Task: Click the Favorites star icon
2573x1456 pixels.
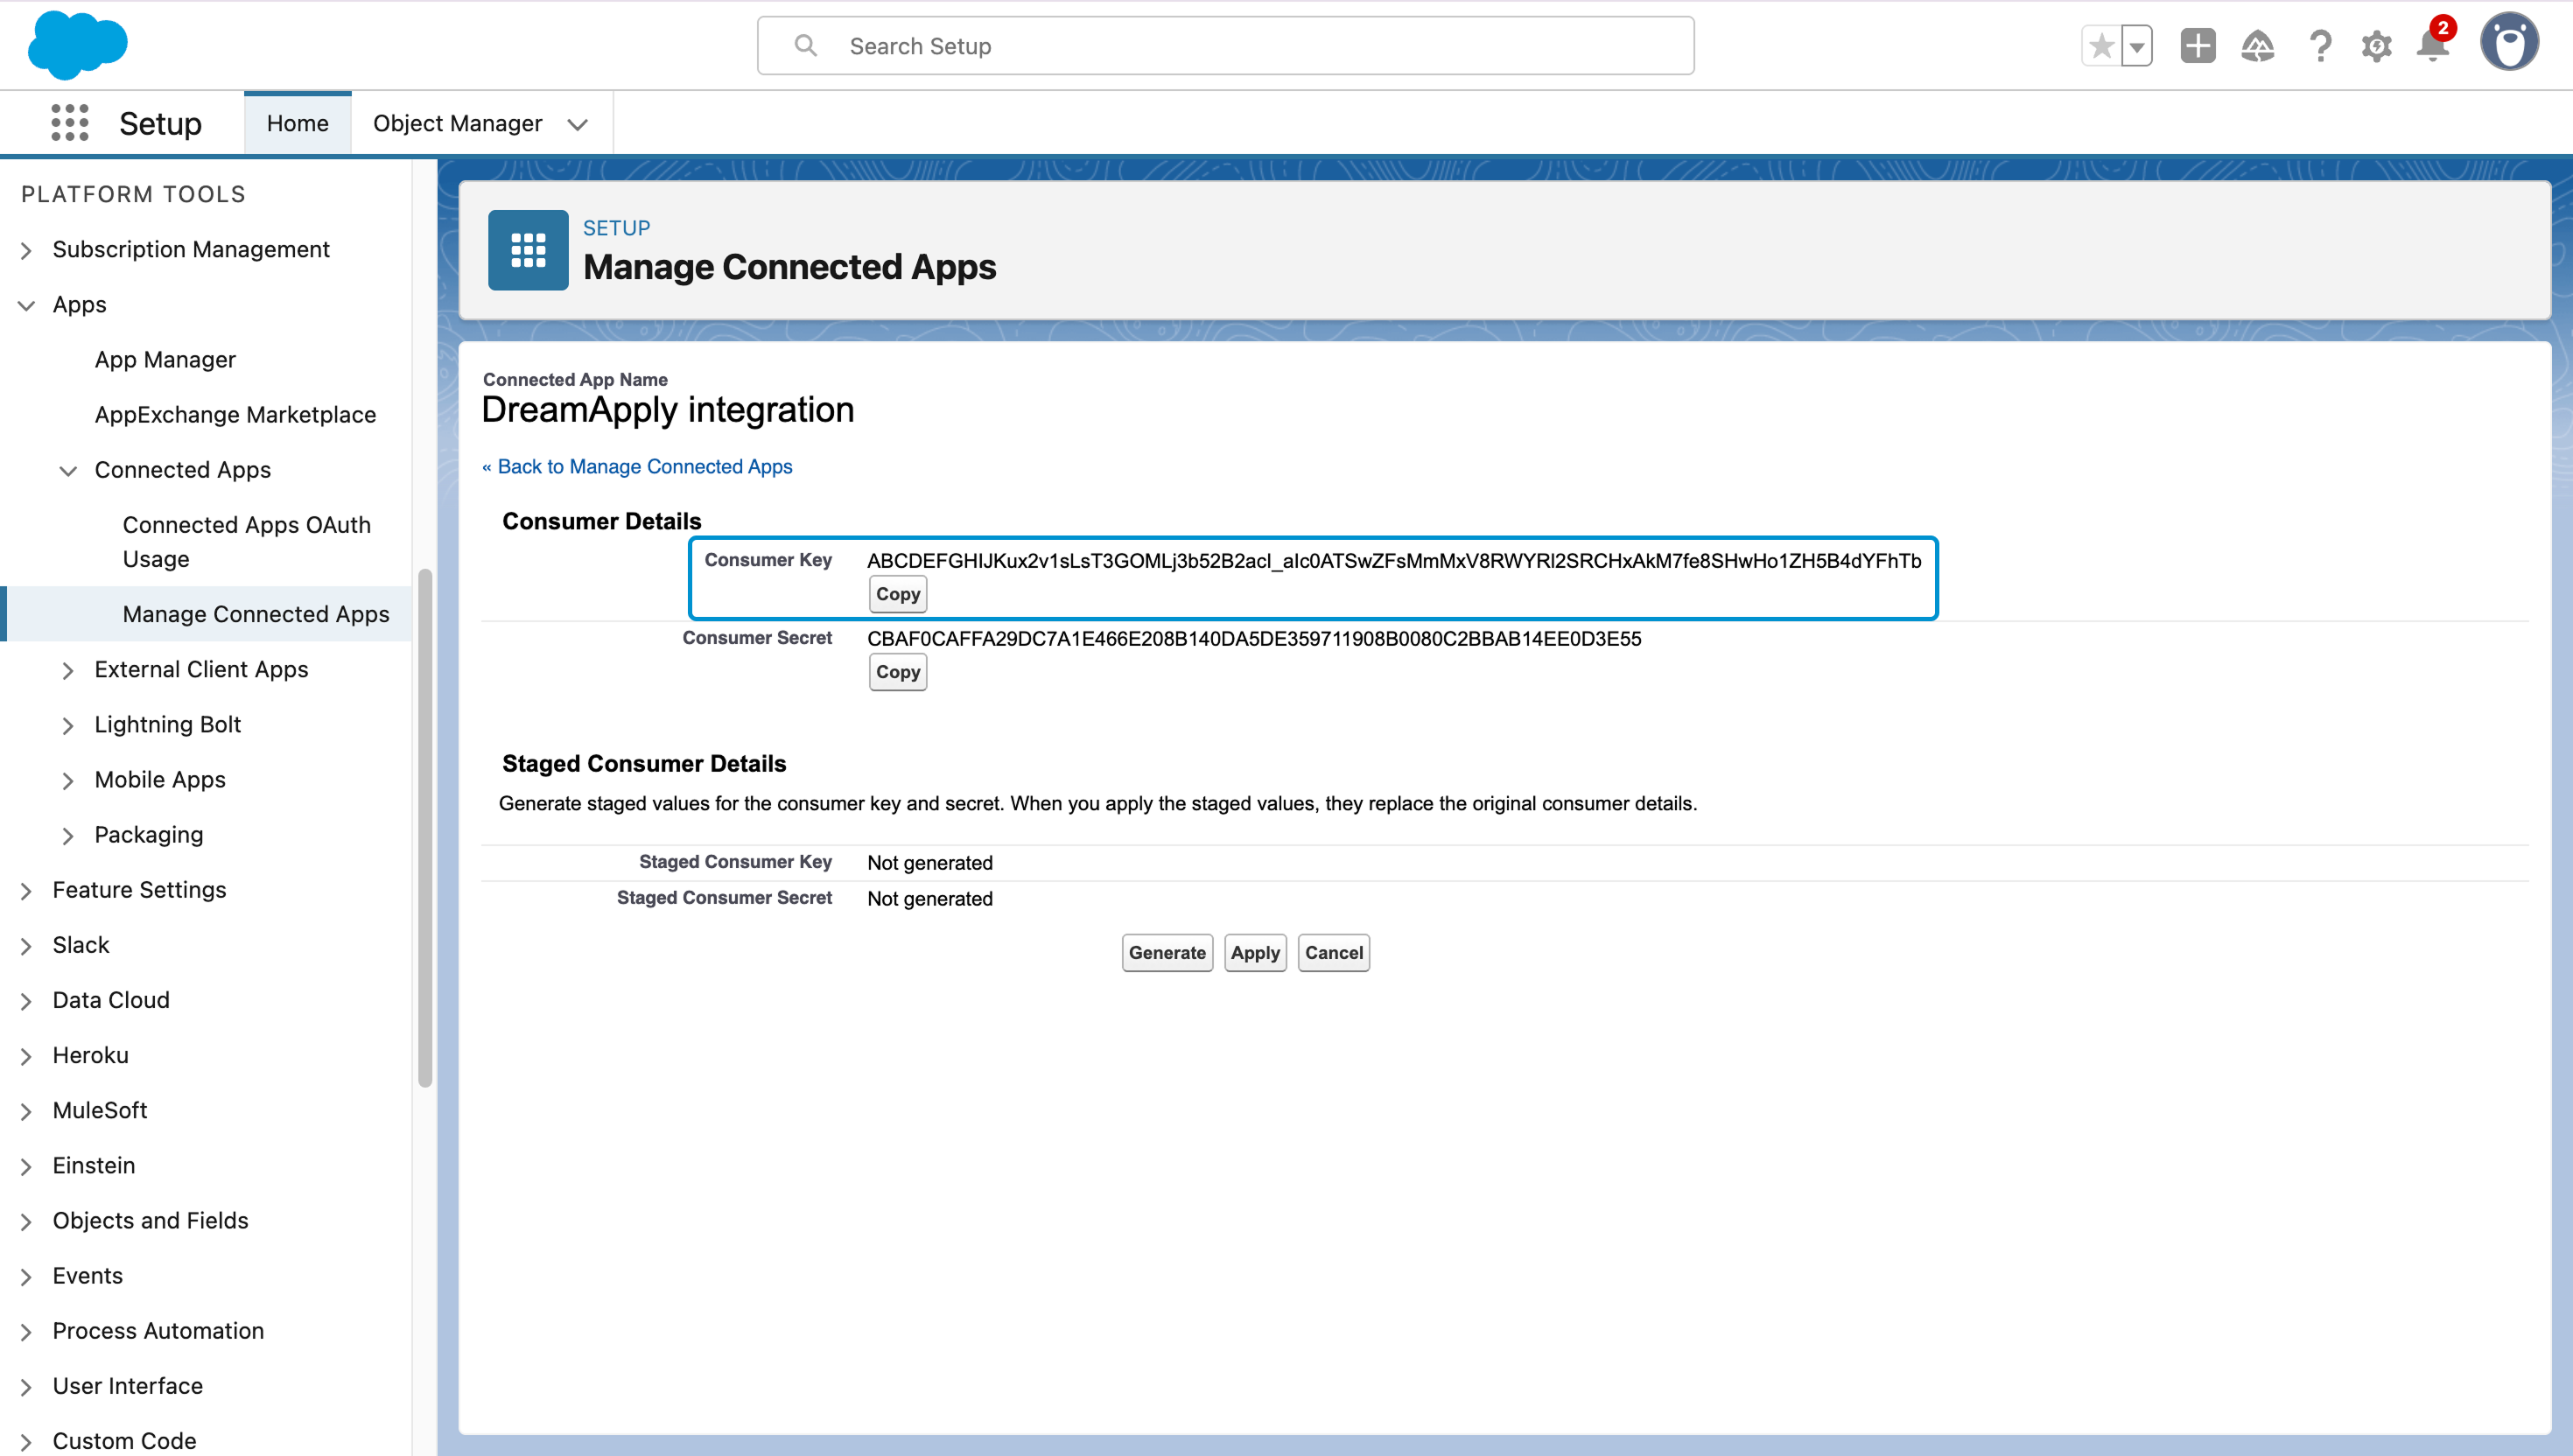Action: pyautogui.click(x=2101, y=46)
